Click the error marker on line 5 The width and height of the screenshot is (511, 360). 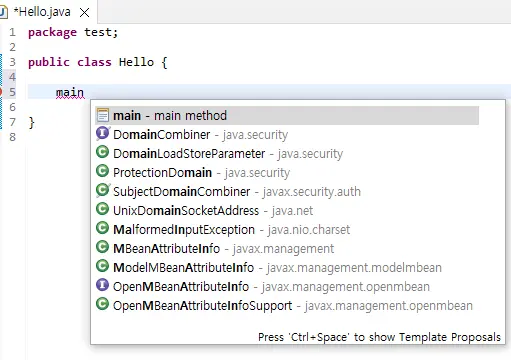tap(1, 92)
